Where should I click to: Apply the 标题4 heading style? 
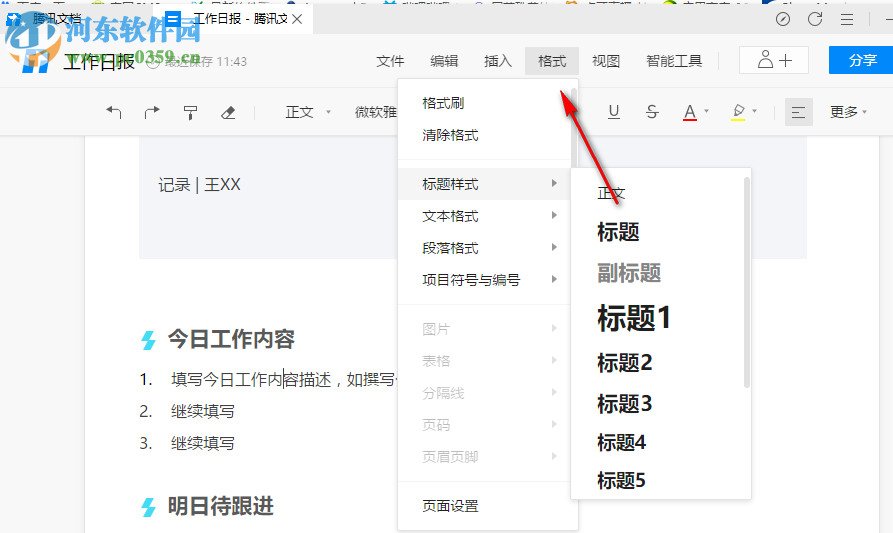click(621, 442)
